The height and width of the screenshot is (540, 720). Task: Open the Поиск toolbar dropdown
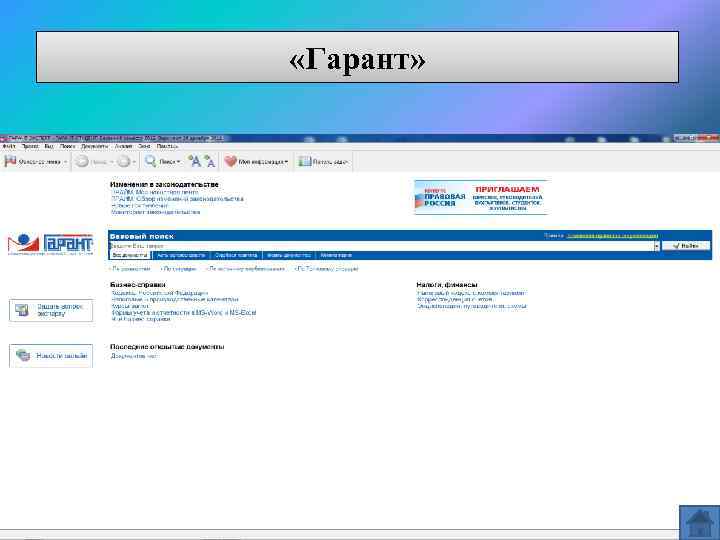coord(179,162)
